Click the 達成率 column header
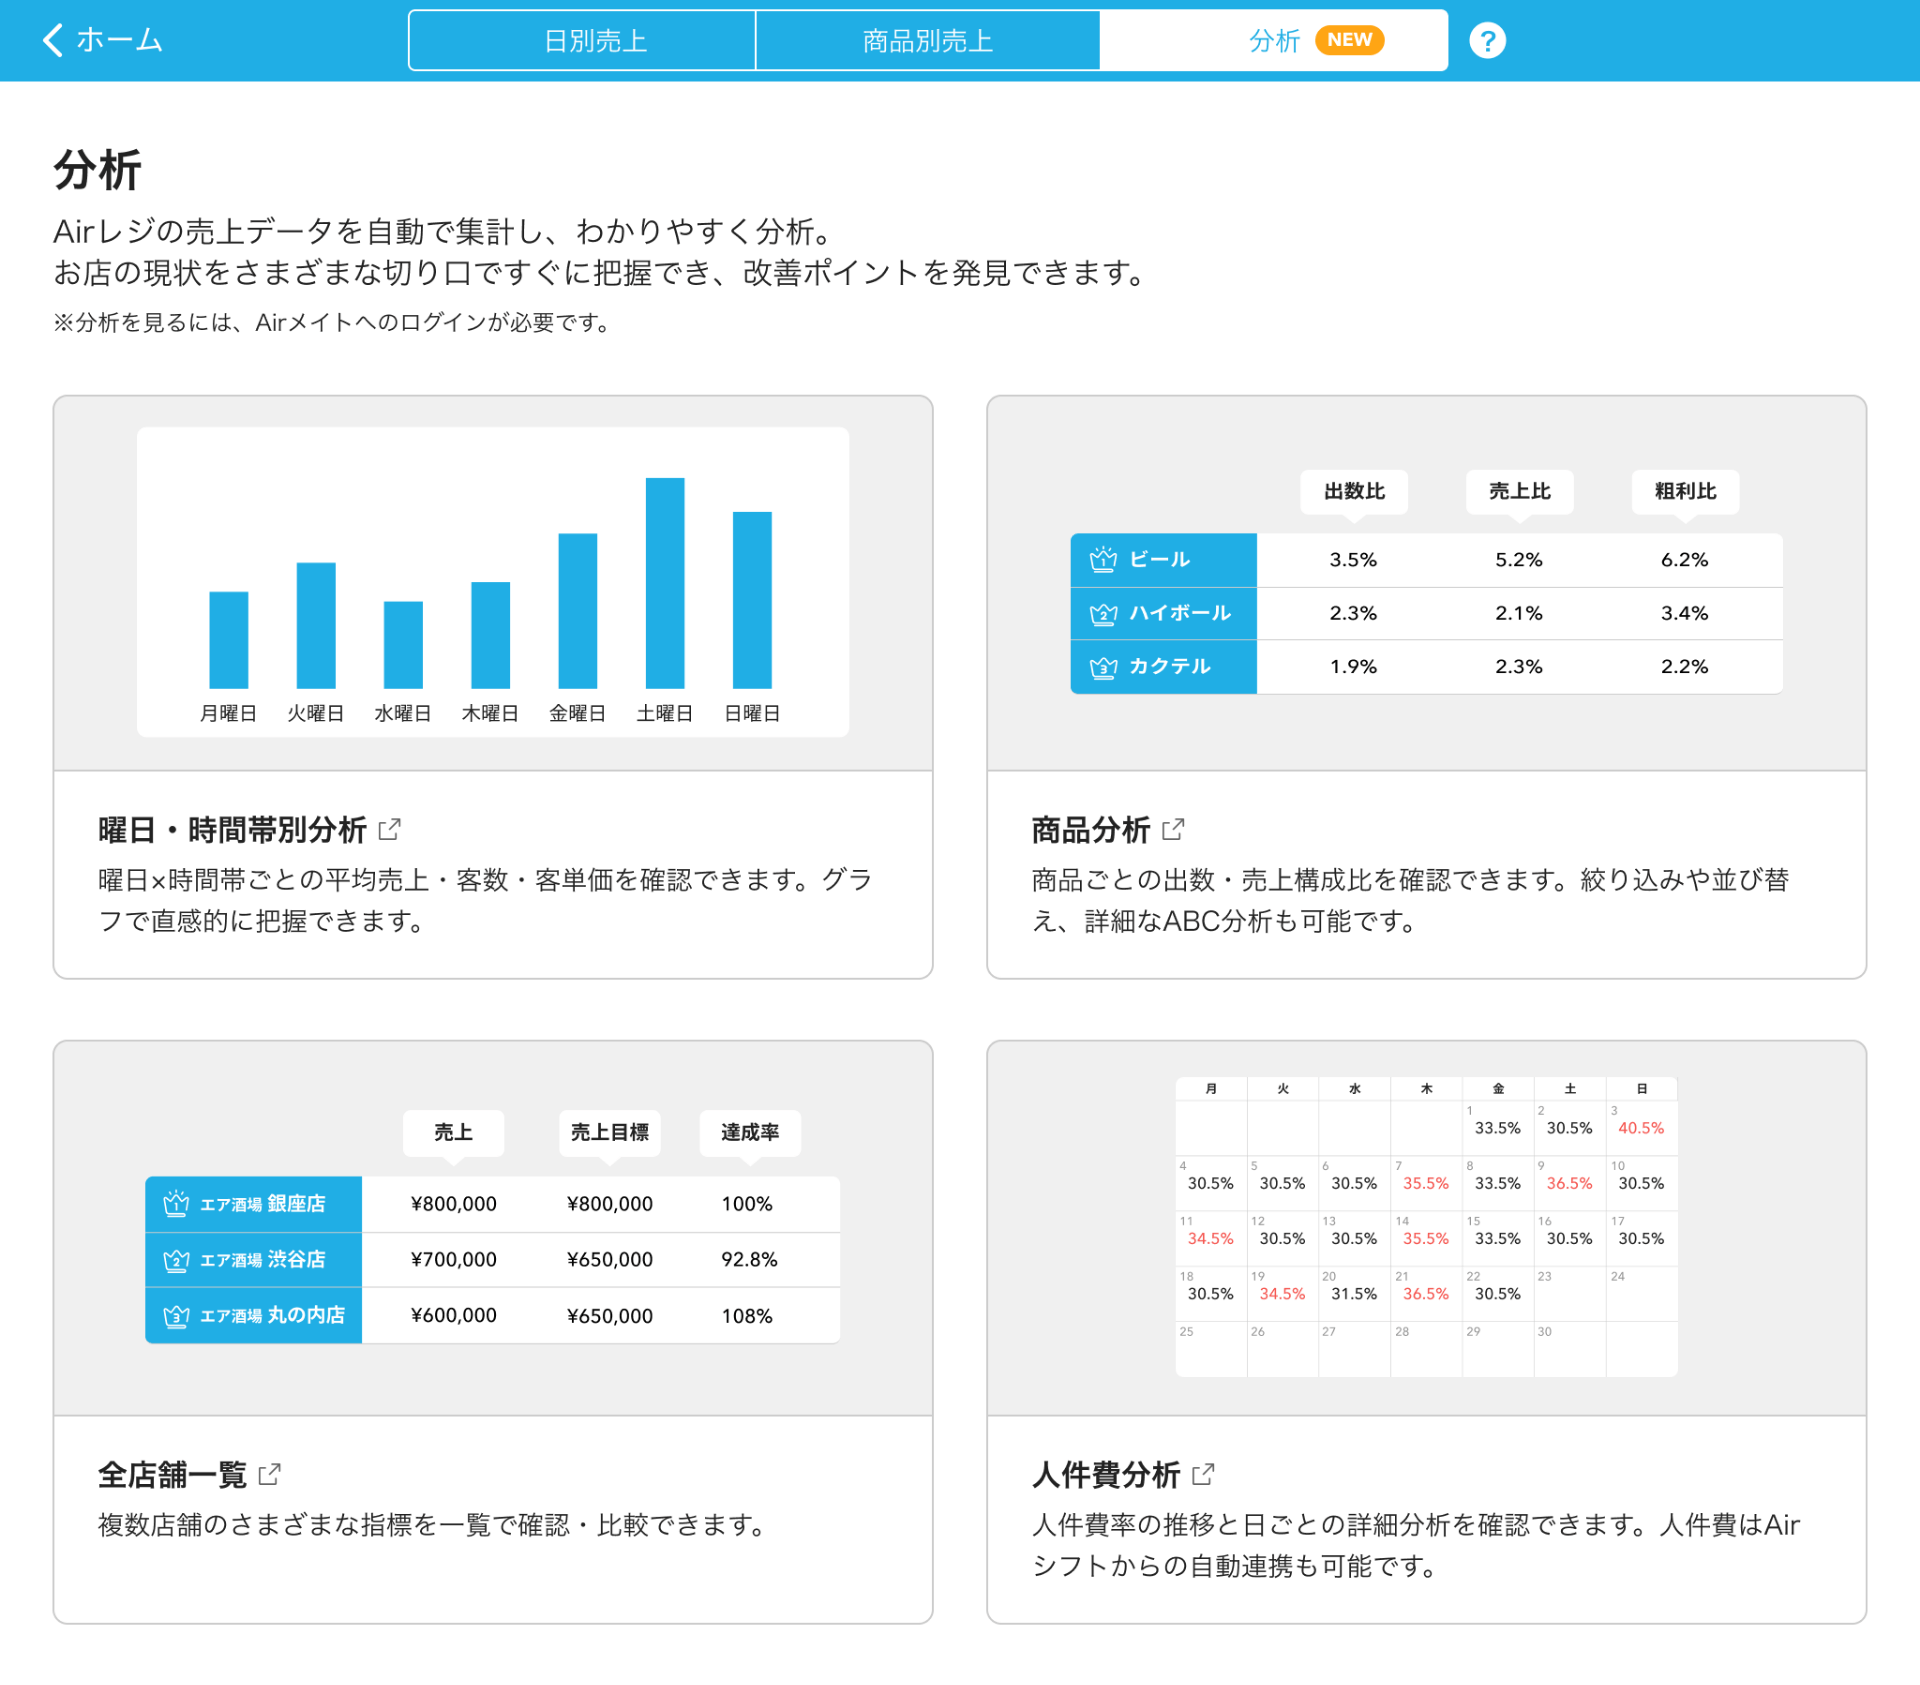This screenshot has height=1685, width=1920. [x=750, y=1133]
